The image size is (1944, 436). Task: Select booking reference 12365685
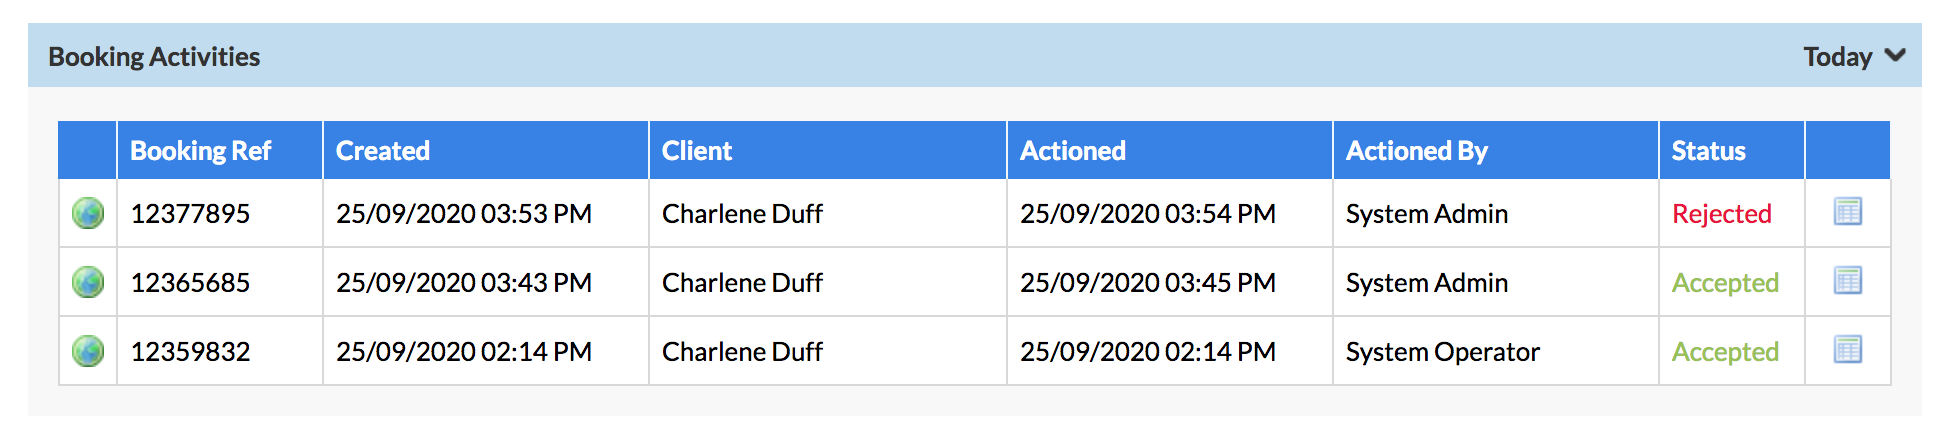190,283
